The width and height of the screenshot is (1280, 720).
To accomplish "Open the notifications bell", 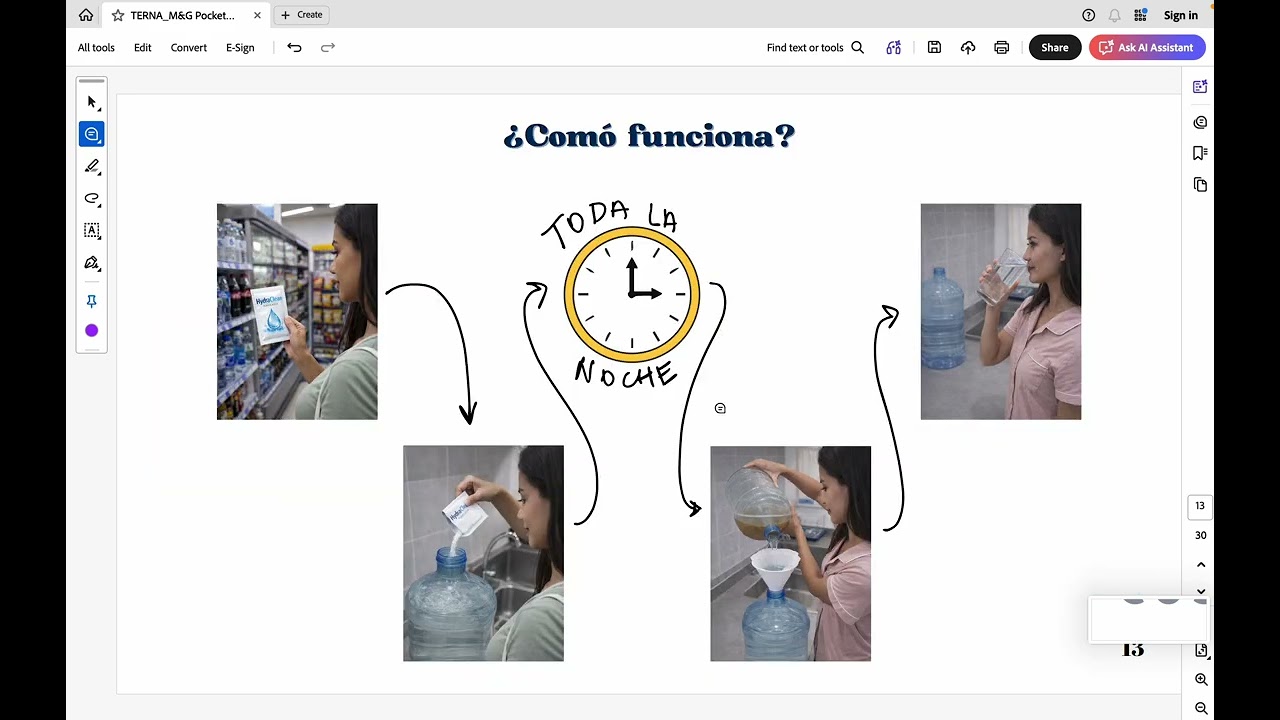I will point(1114,15).
